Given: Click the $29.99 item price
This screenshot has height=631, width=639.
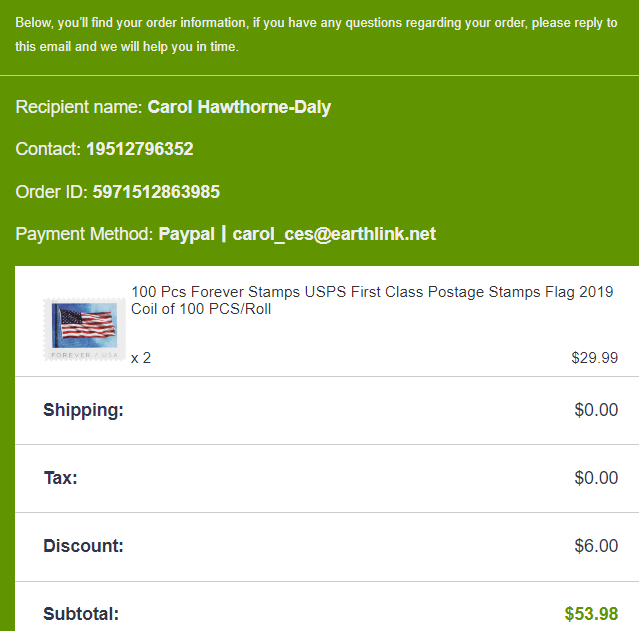Looking at the screenshot, I should pyautogui.click(x=594, y=357).
